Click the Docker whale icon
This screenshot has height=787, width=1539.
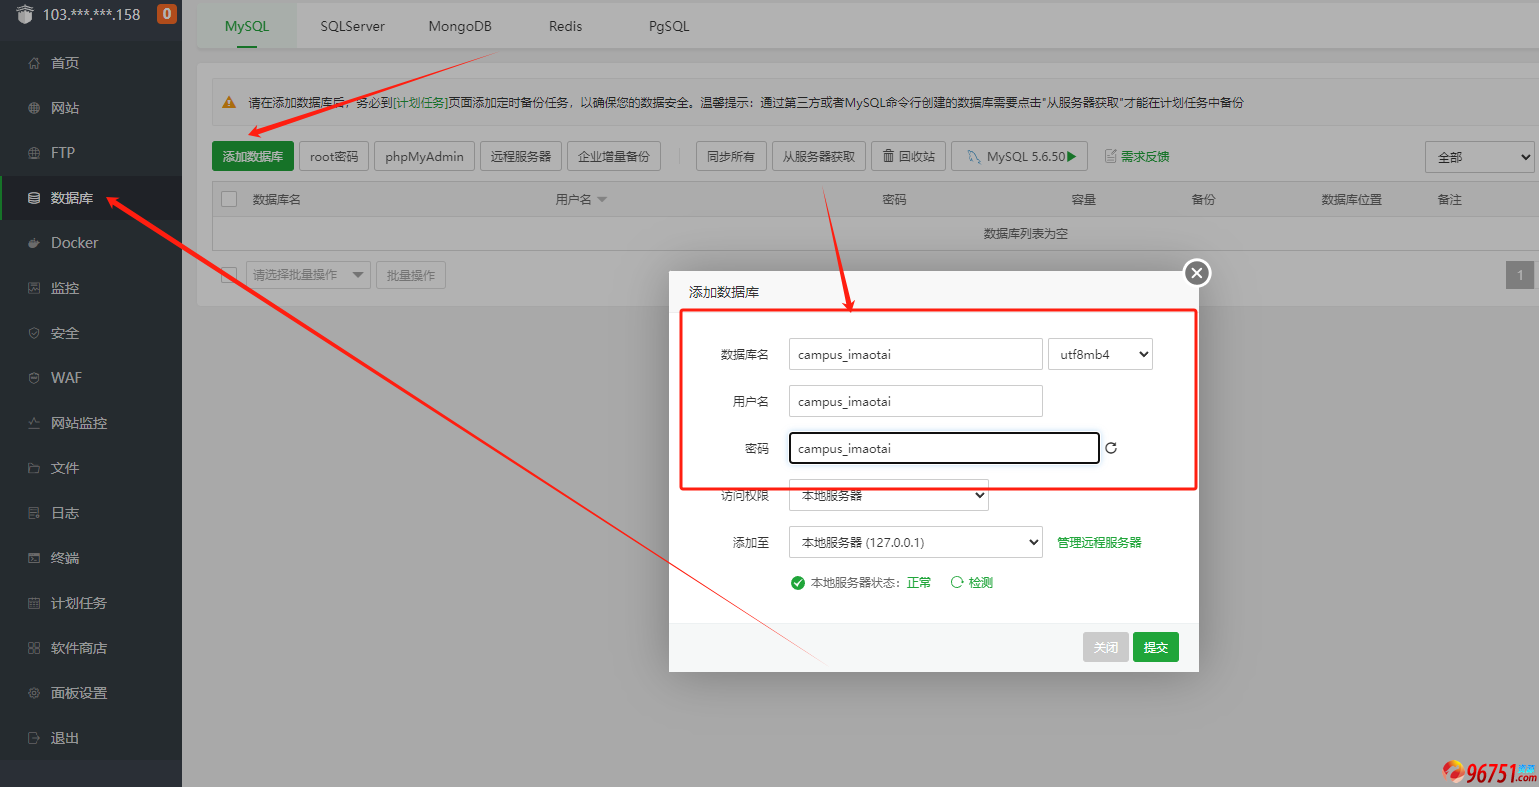tap(34, 243)
